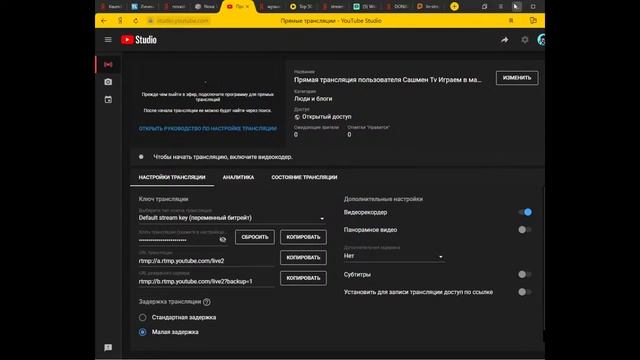Open the browser side panel icon
Viewport: 640px width, 360px height.
(x=533, y=20)
